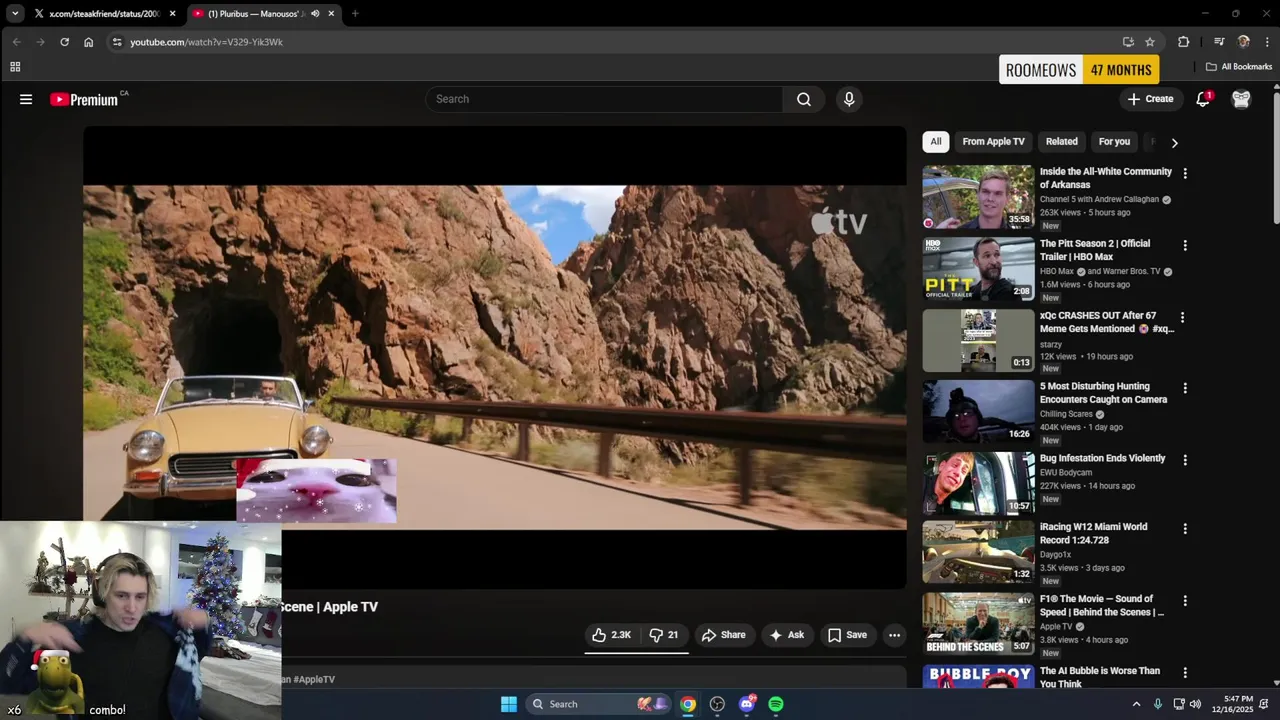
Task: Open iRacing W12 Miami World Record thumbnail
Action: point(978,552)
